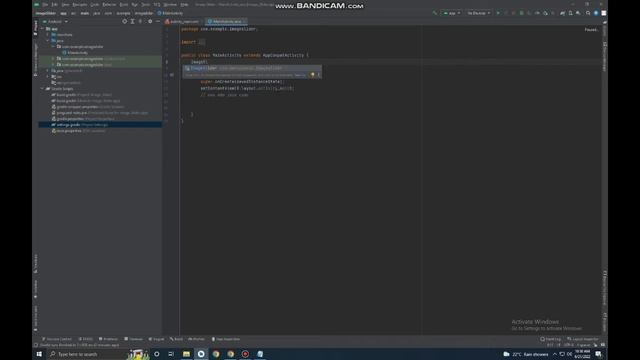Click the Debug app bug icon

(x=522, y=13)
